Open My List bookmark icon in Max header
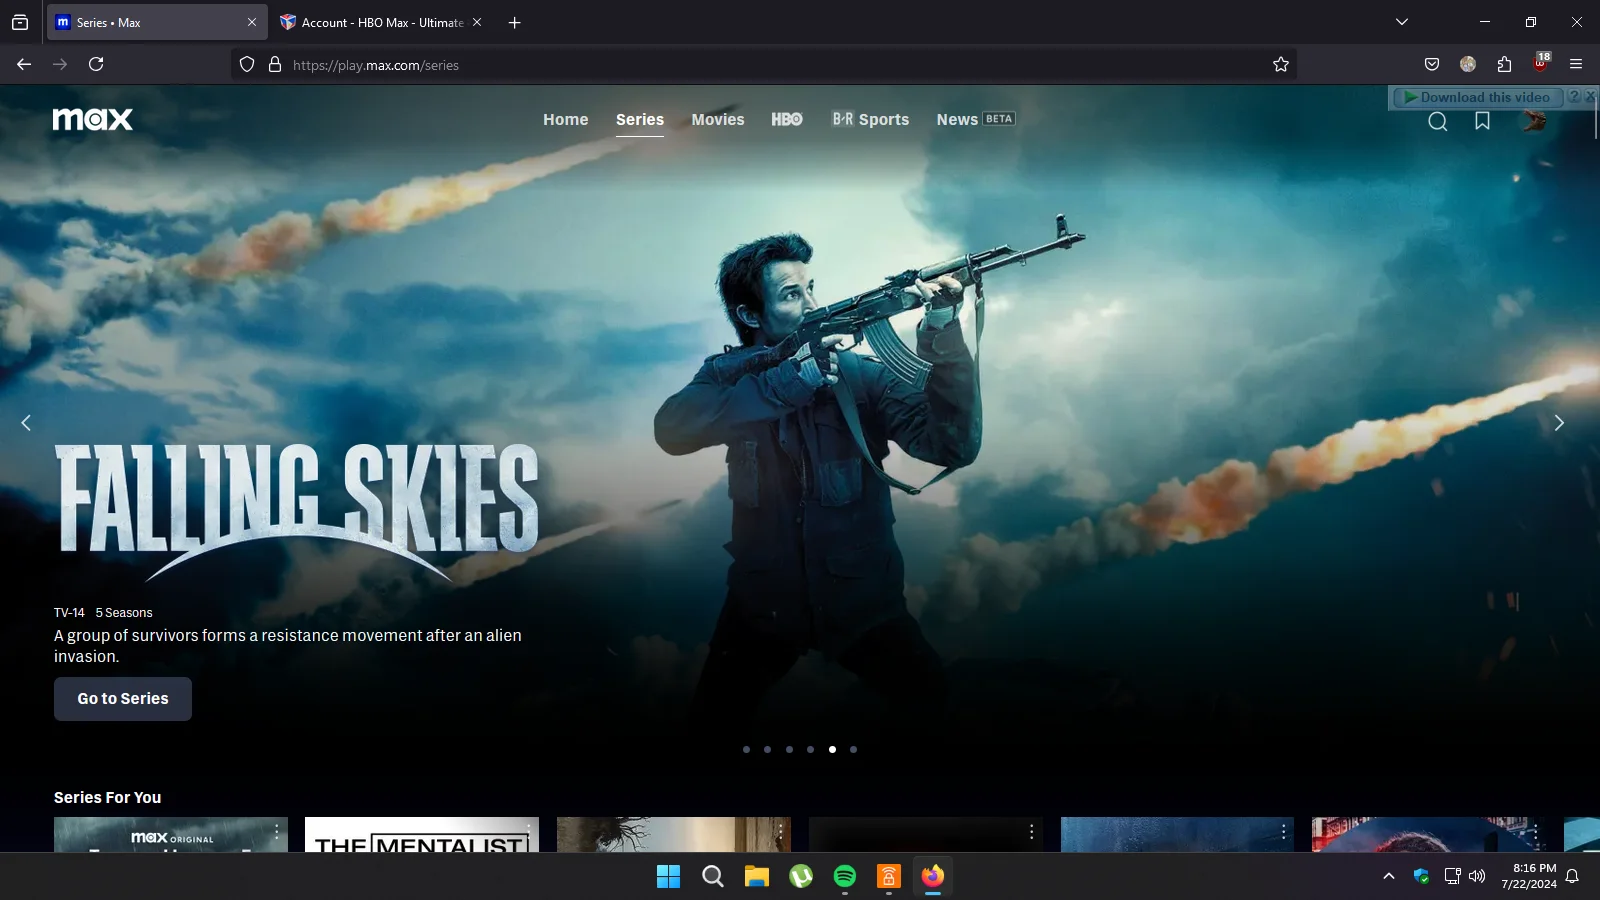The width and height of the screenshot is (1600, 900). (x=1482, y=121)
